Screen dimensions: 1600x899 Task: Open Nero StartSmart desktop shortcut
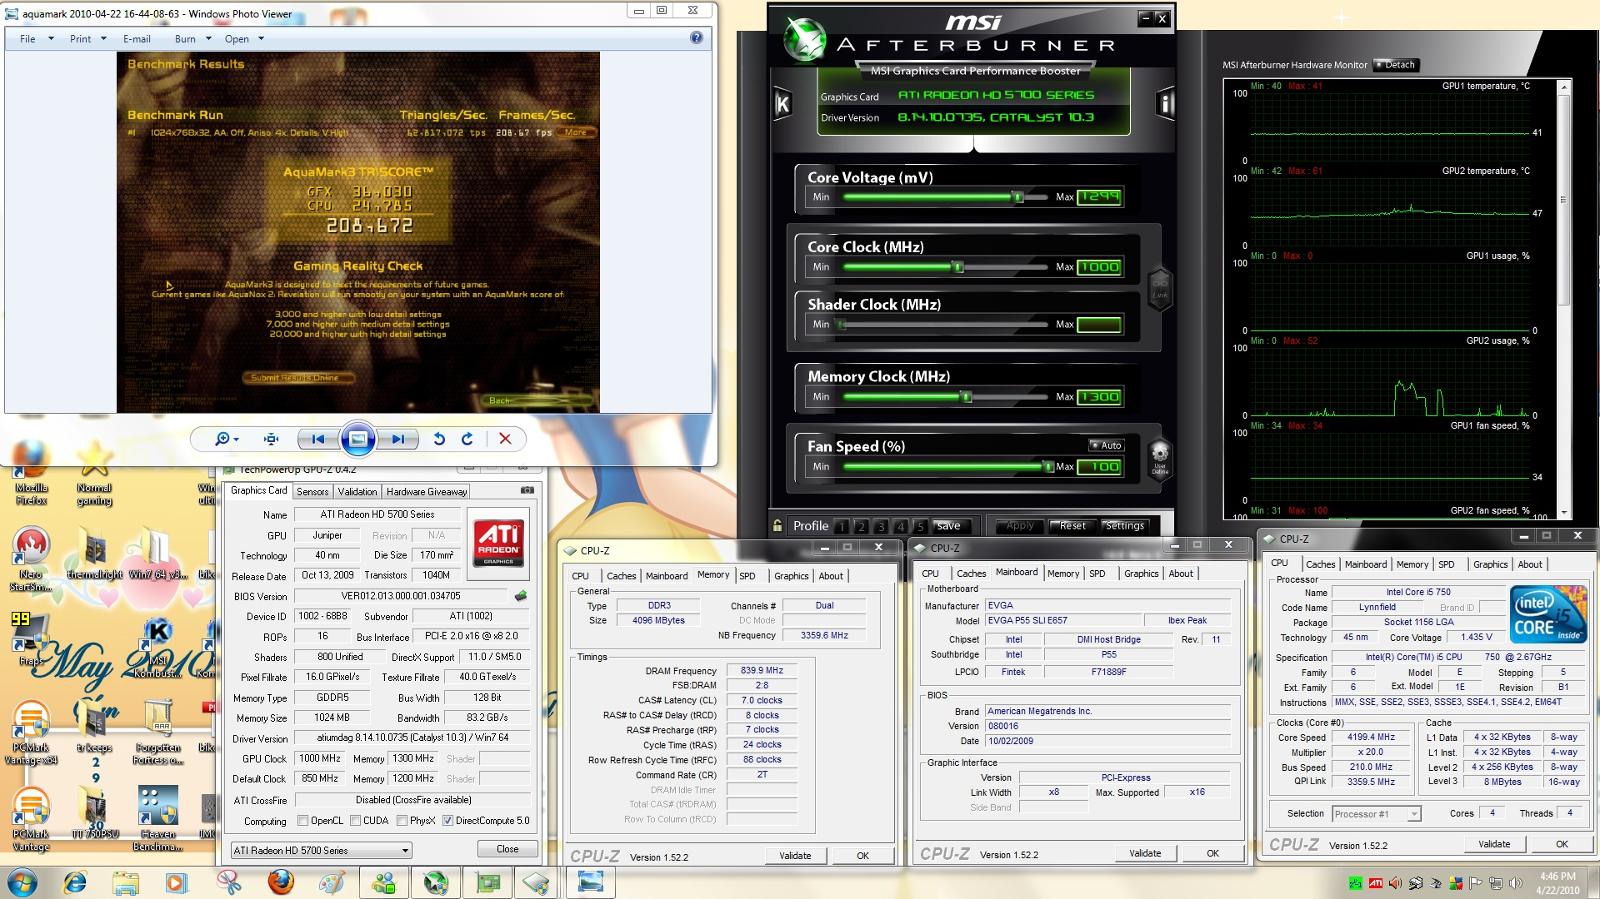click(31, 560)
